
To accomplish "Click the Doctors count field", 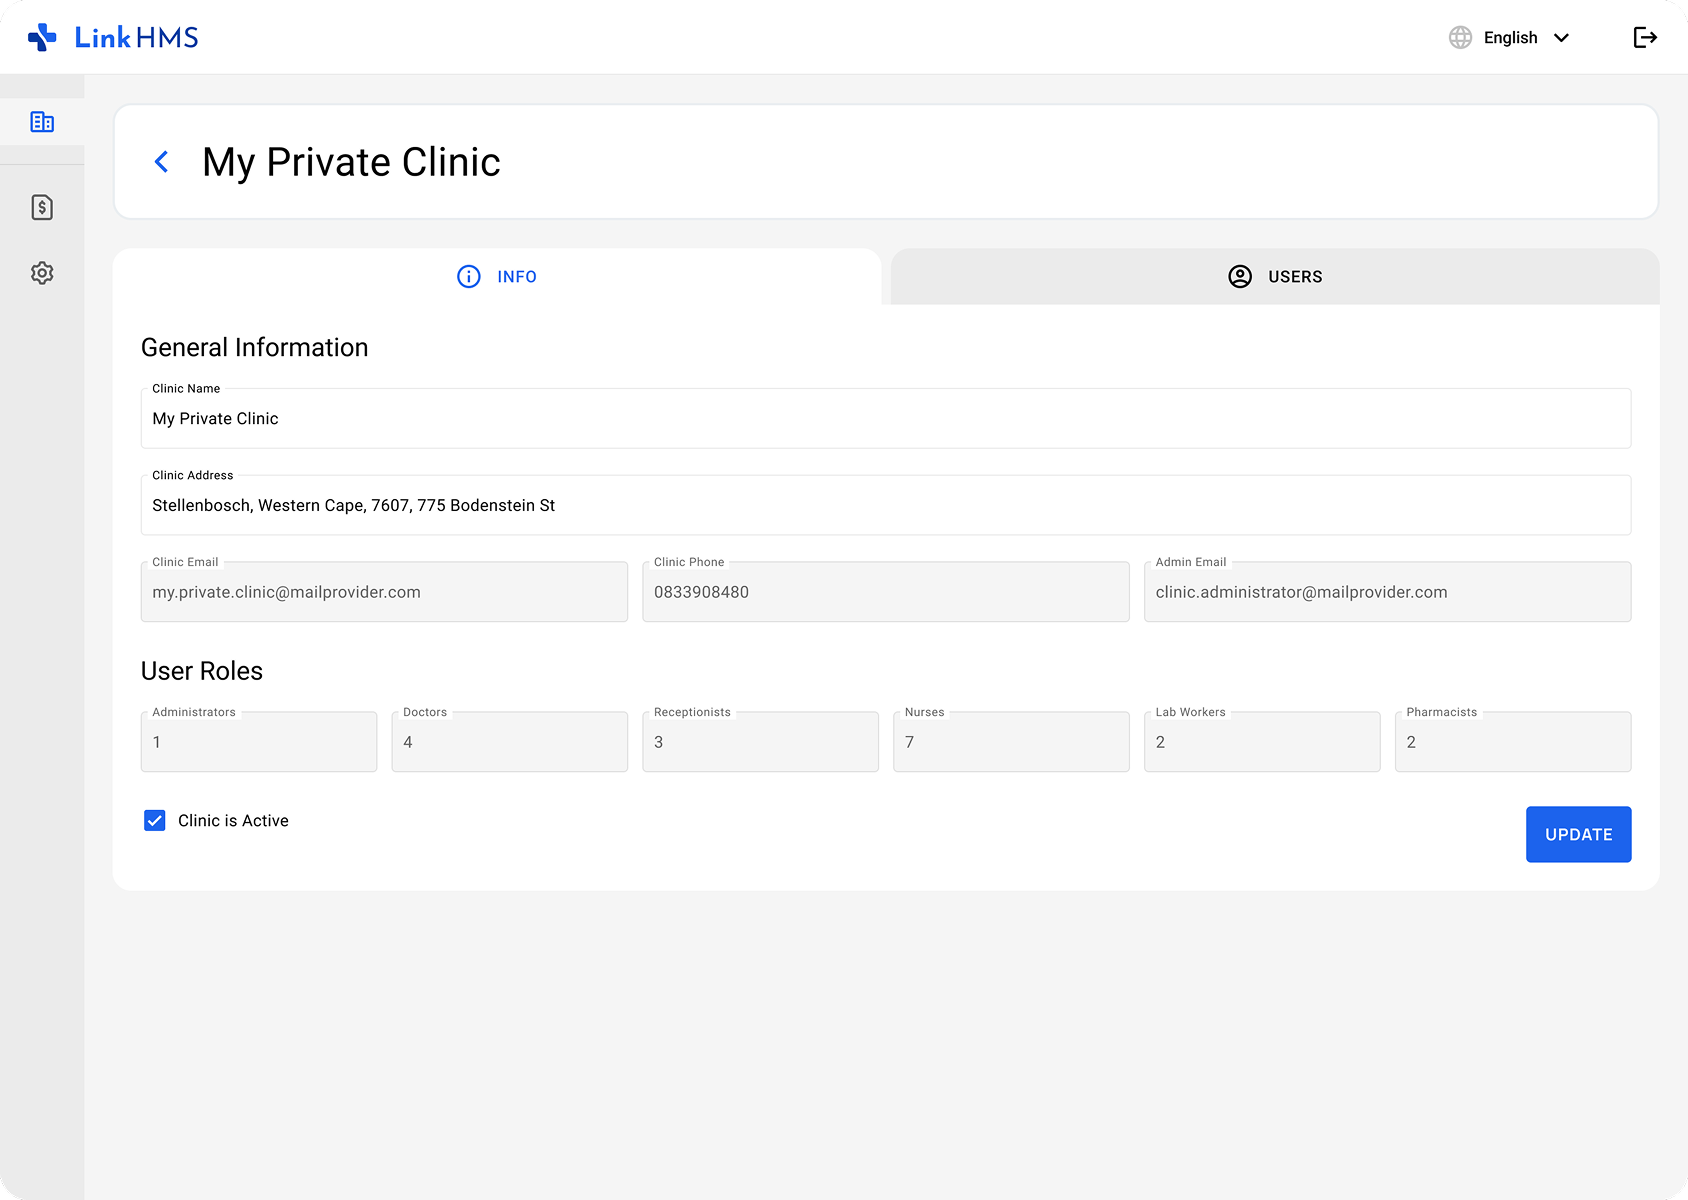I will click(x=510, y=742).
